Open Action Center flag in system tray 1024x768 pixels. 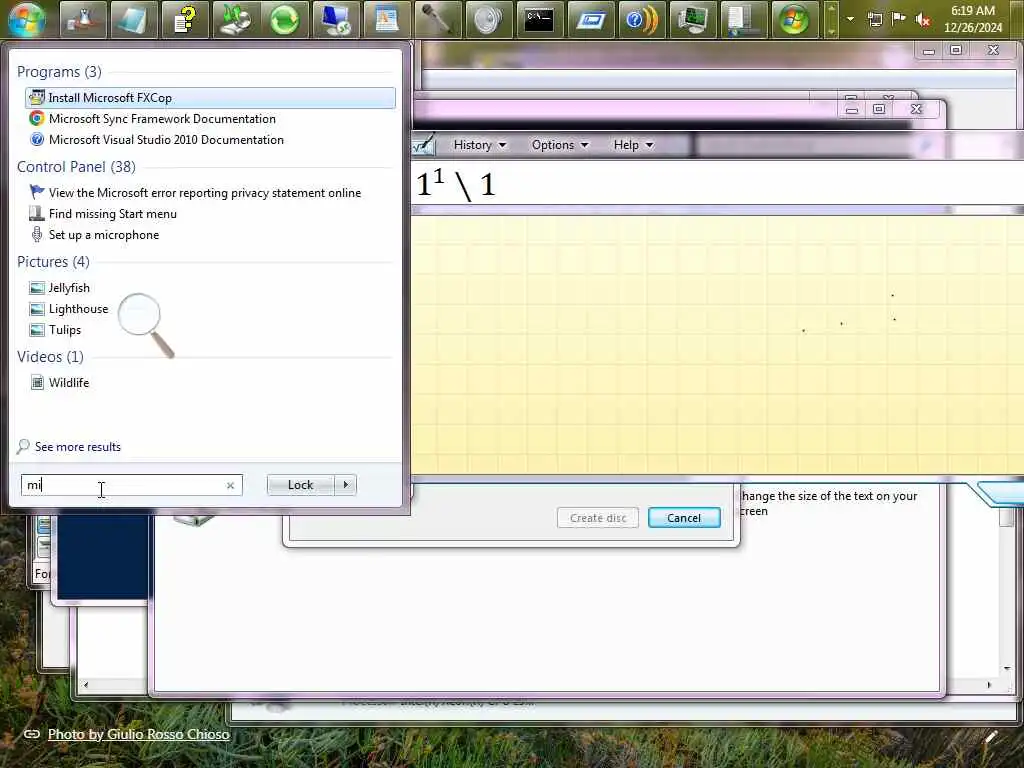pos(899,19)
